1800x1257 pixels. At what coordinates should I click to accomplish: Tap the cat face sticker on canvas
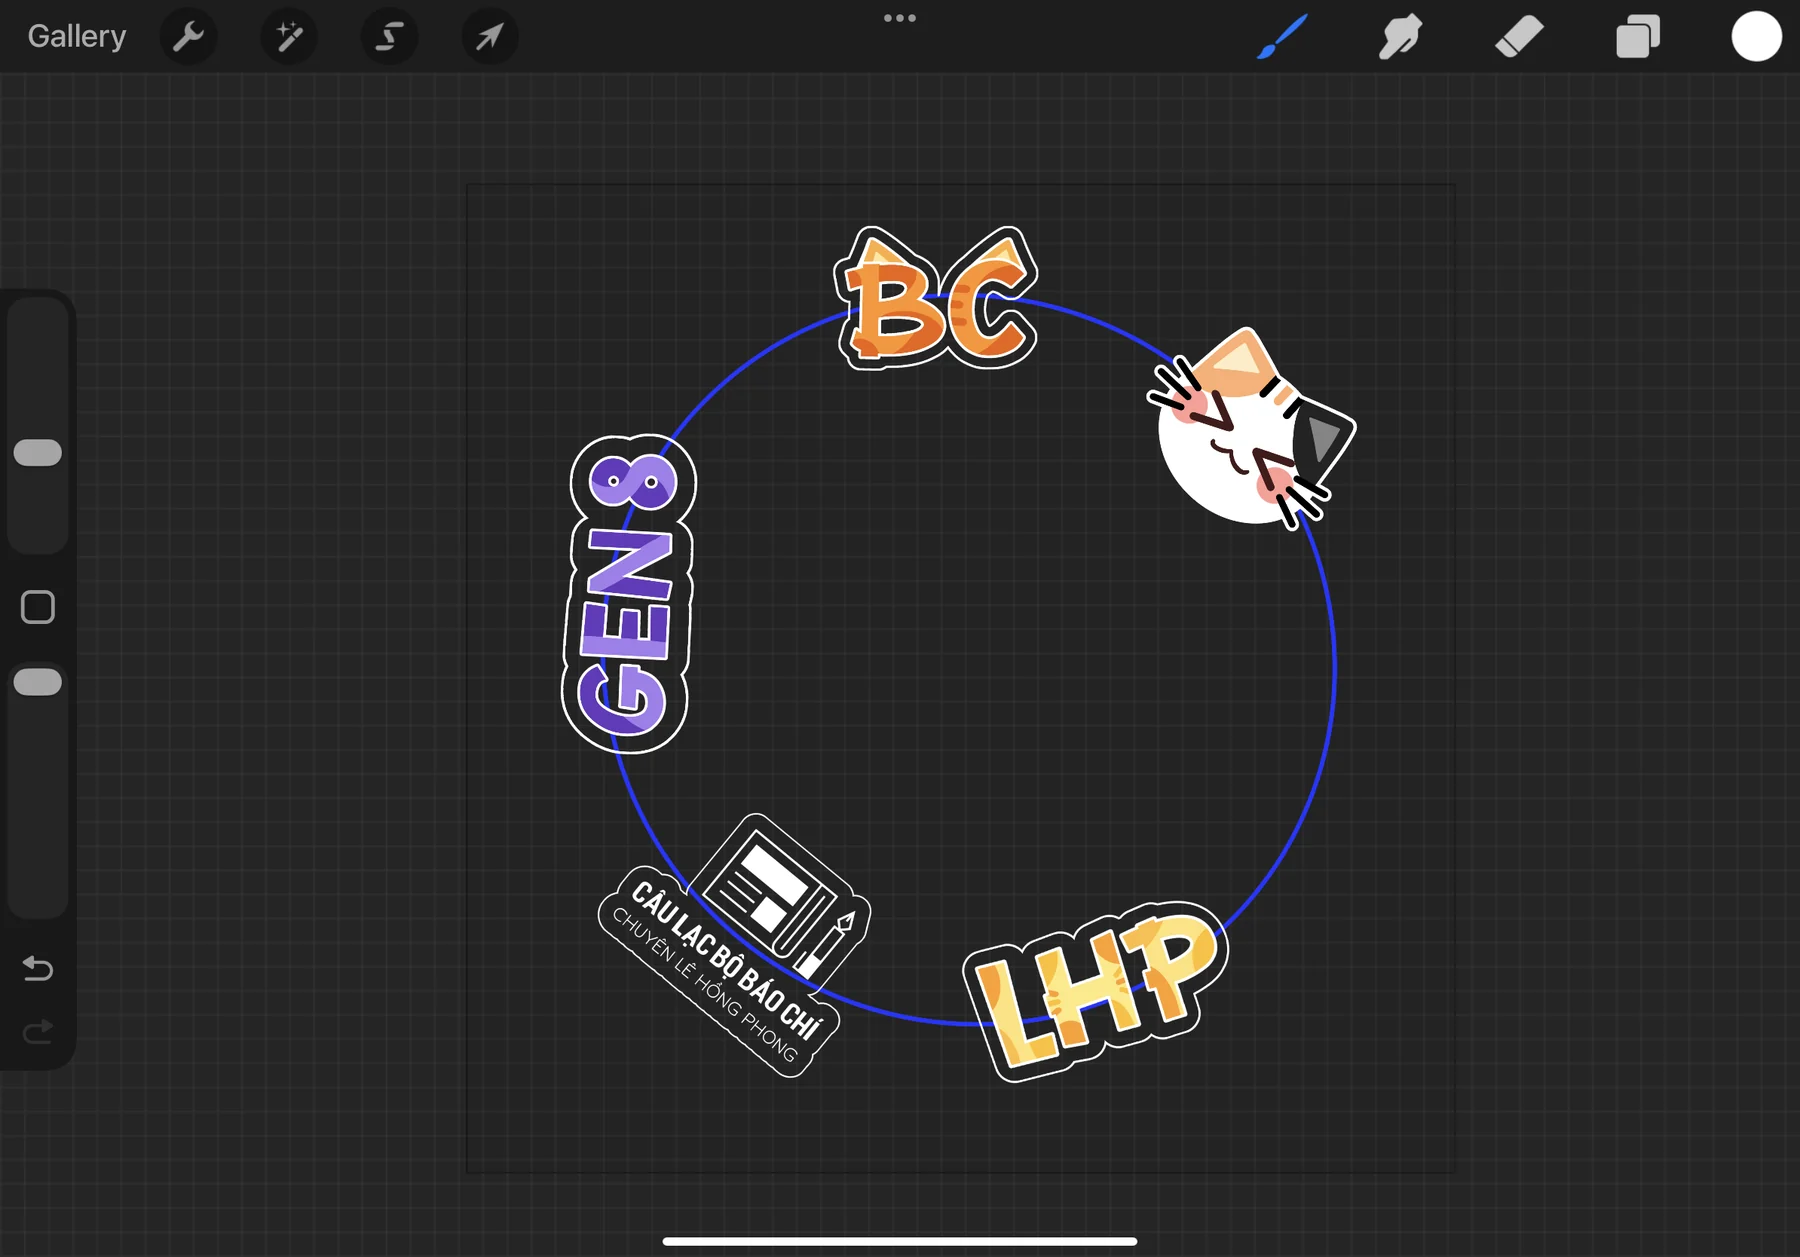click(x=1252, y=428)
